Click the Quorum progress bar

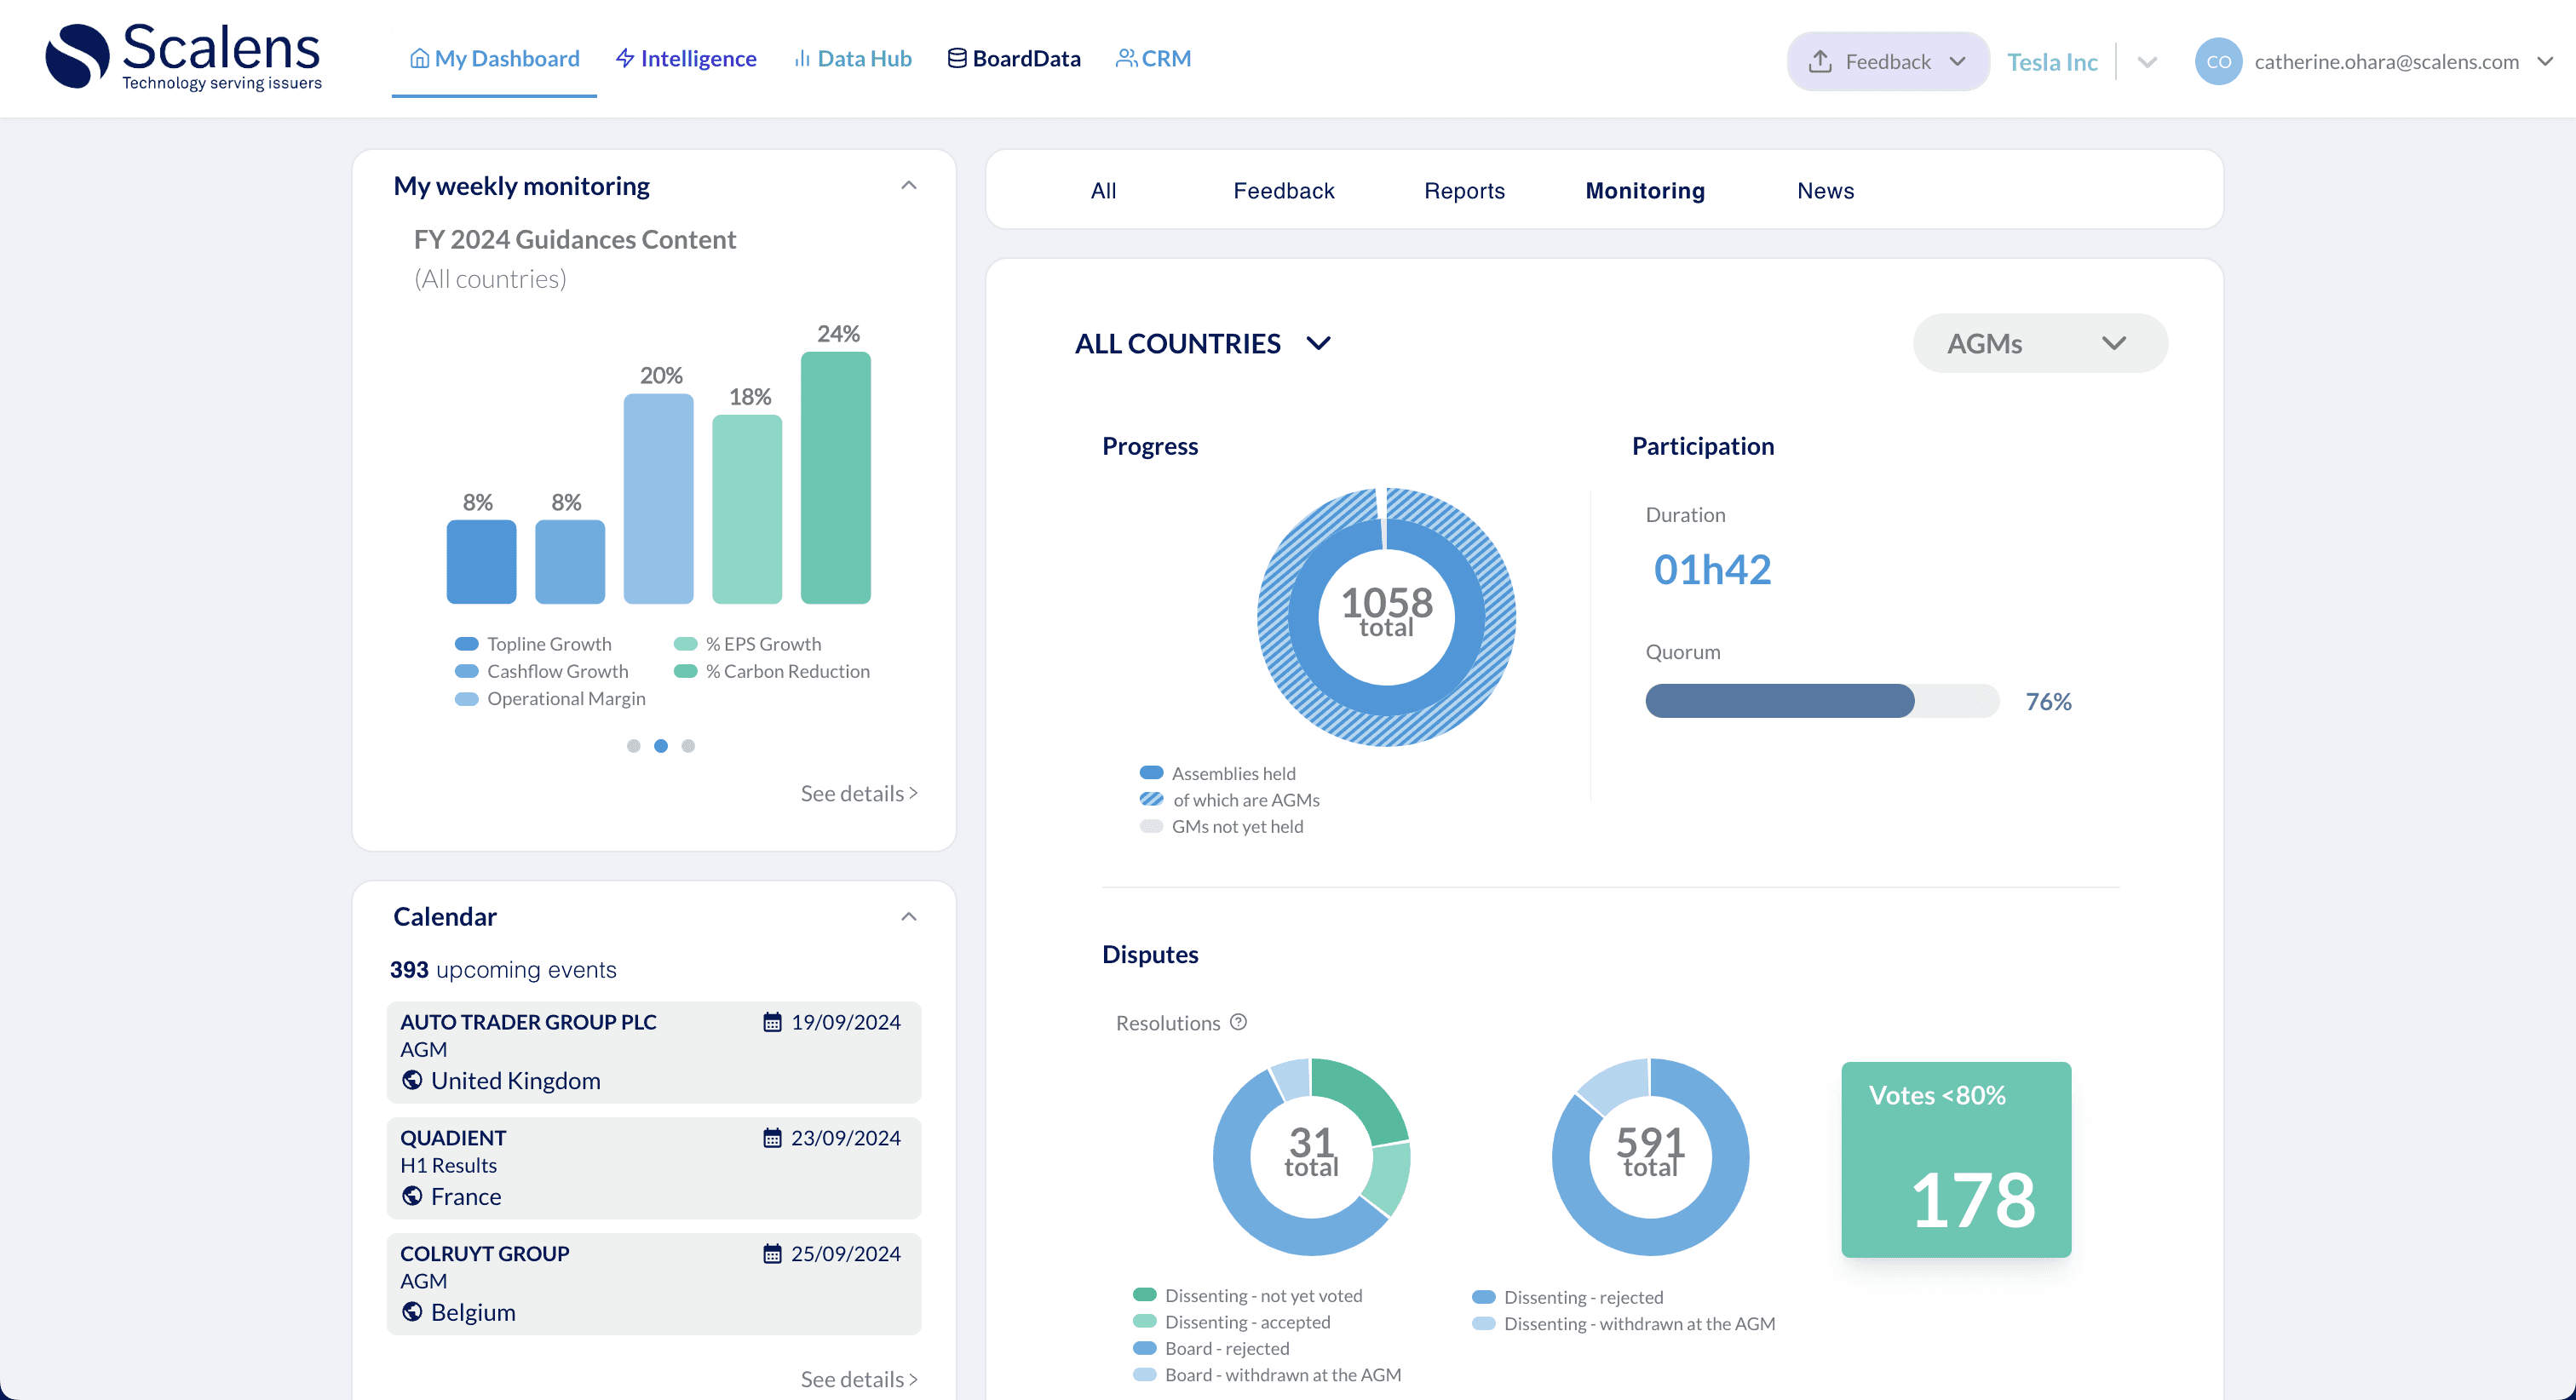point(1821,701)
